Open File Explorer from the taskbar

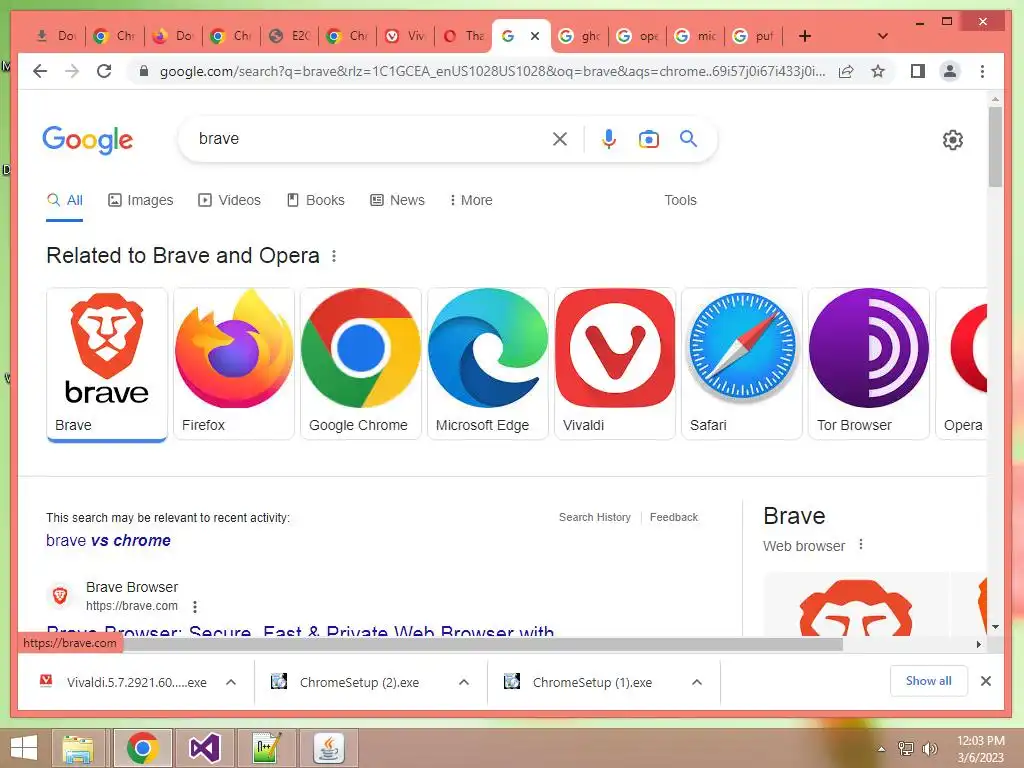77,748
